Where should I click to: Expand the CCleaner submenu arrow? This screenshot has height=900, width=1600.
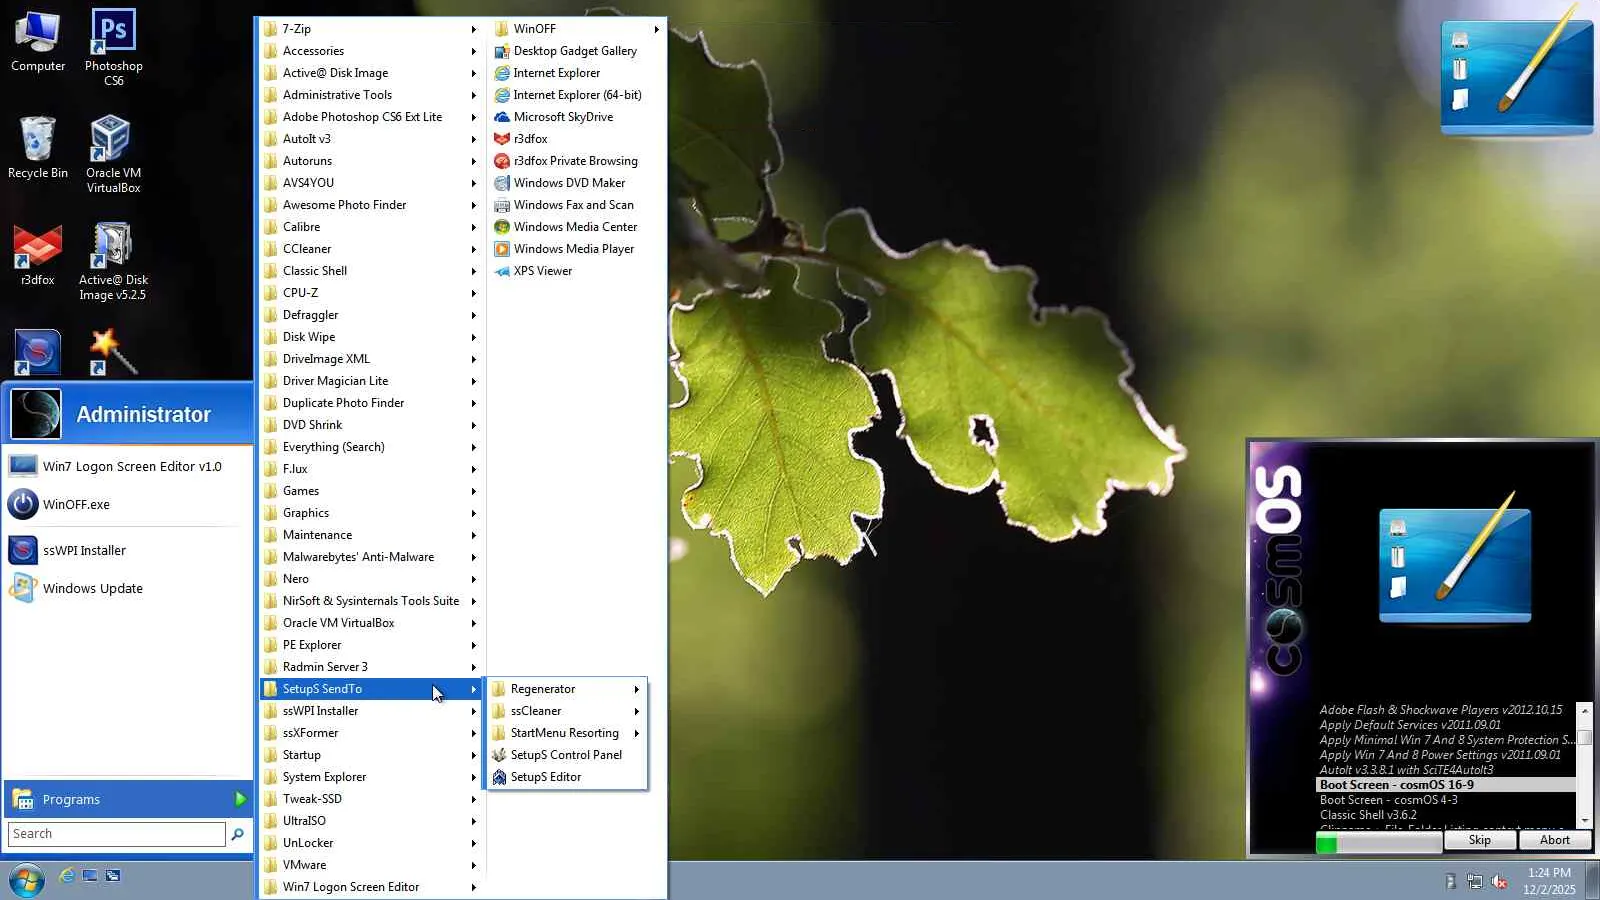pyautogui.click(x=474, y=249)
